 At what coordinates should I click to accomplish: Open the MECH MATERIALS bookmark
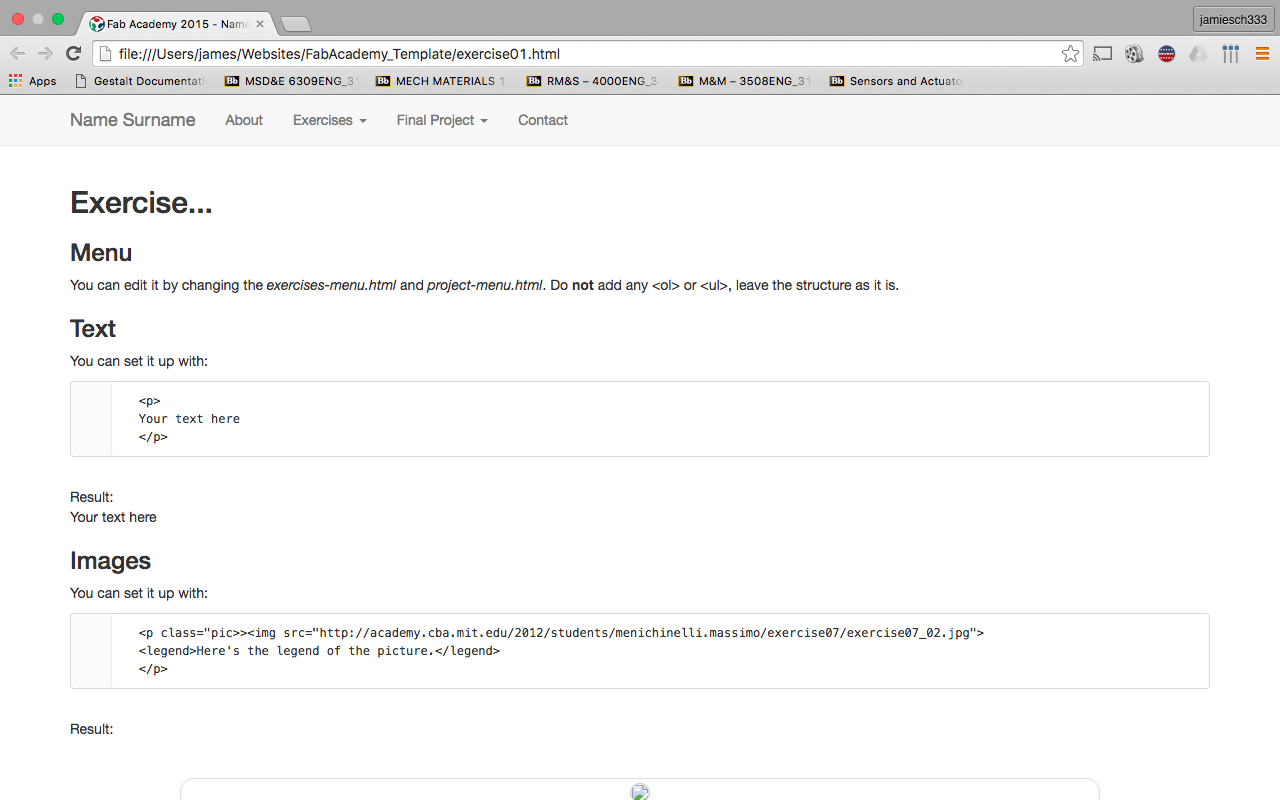tap(440, 81)
